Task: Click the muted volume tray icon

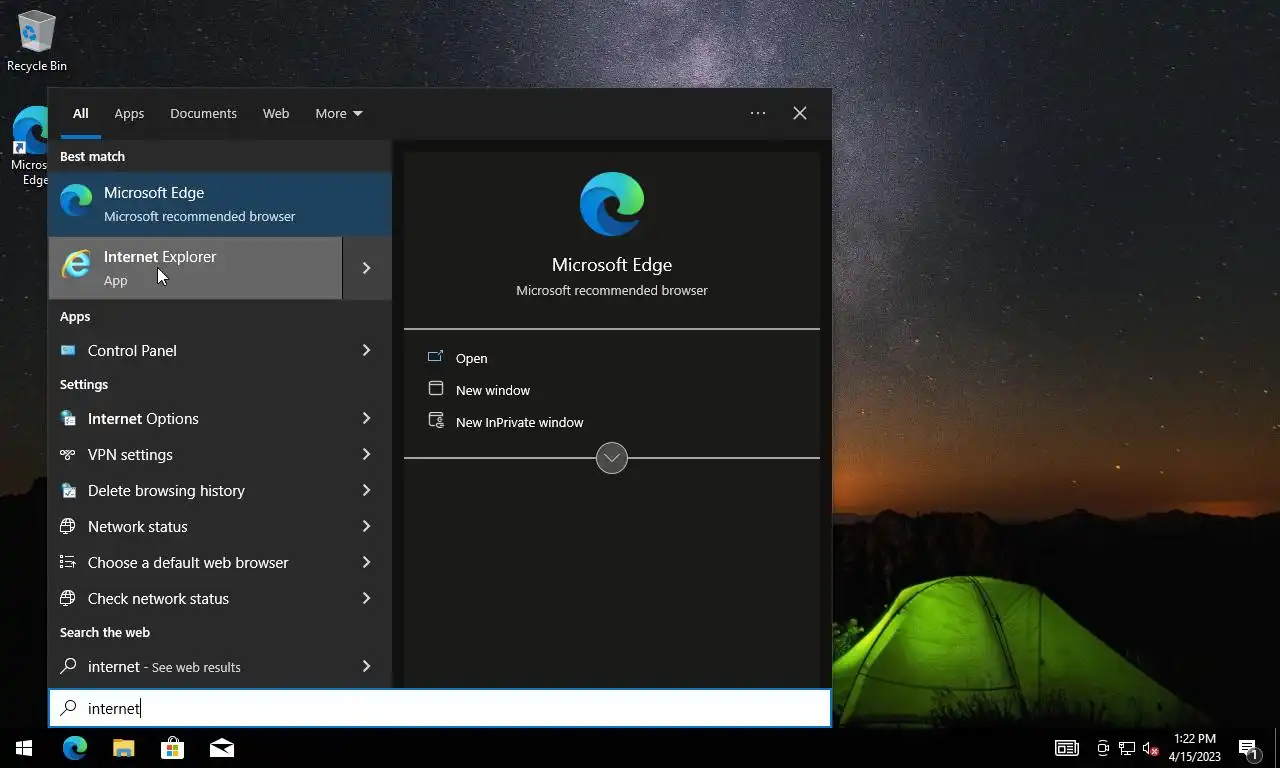Action: (x=1150, y=748)
